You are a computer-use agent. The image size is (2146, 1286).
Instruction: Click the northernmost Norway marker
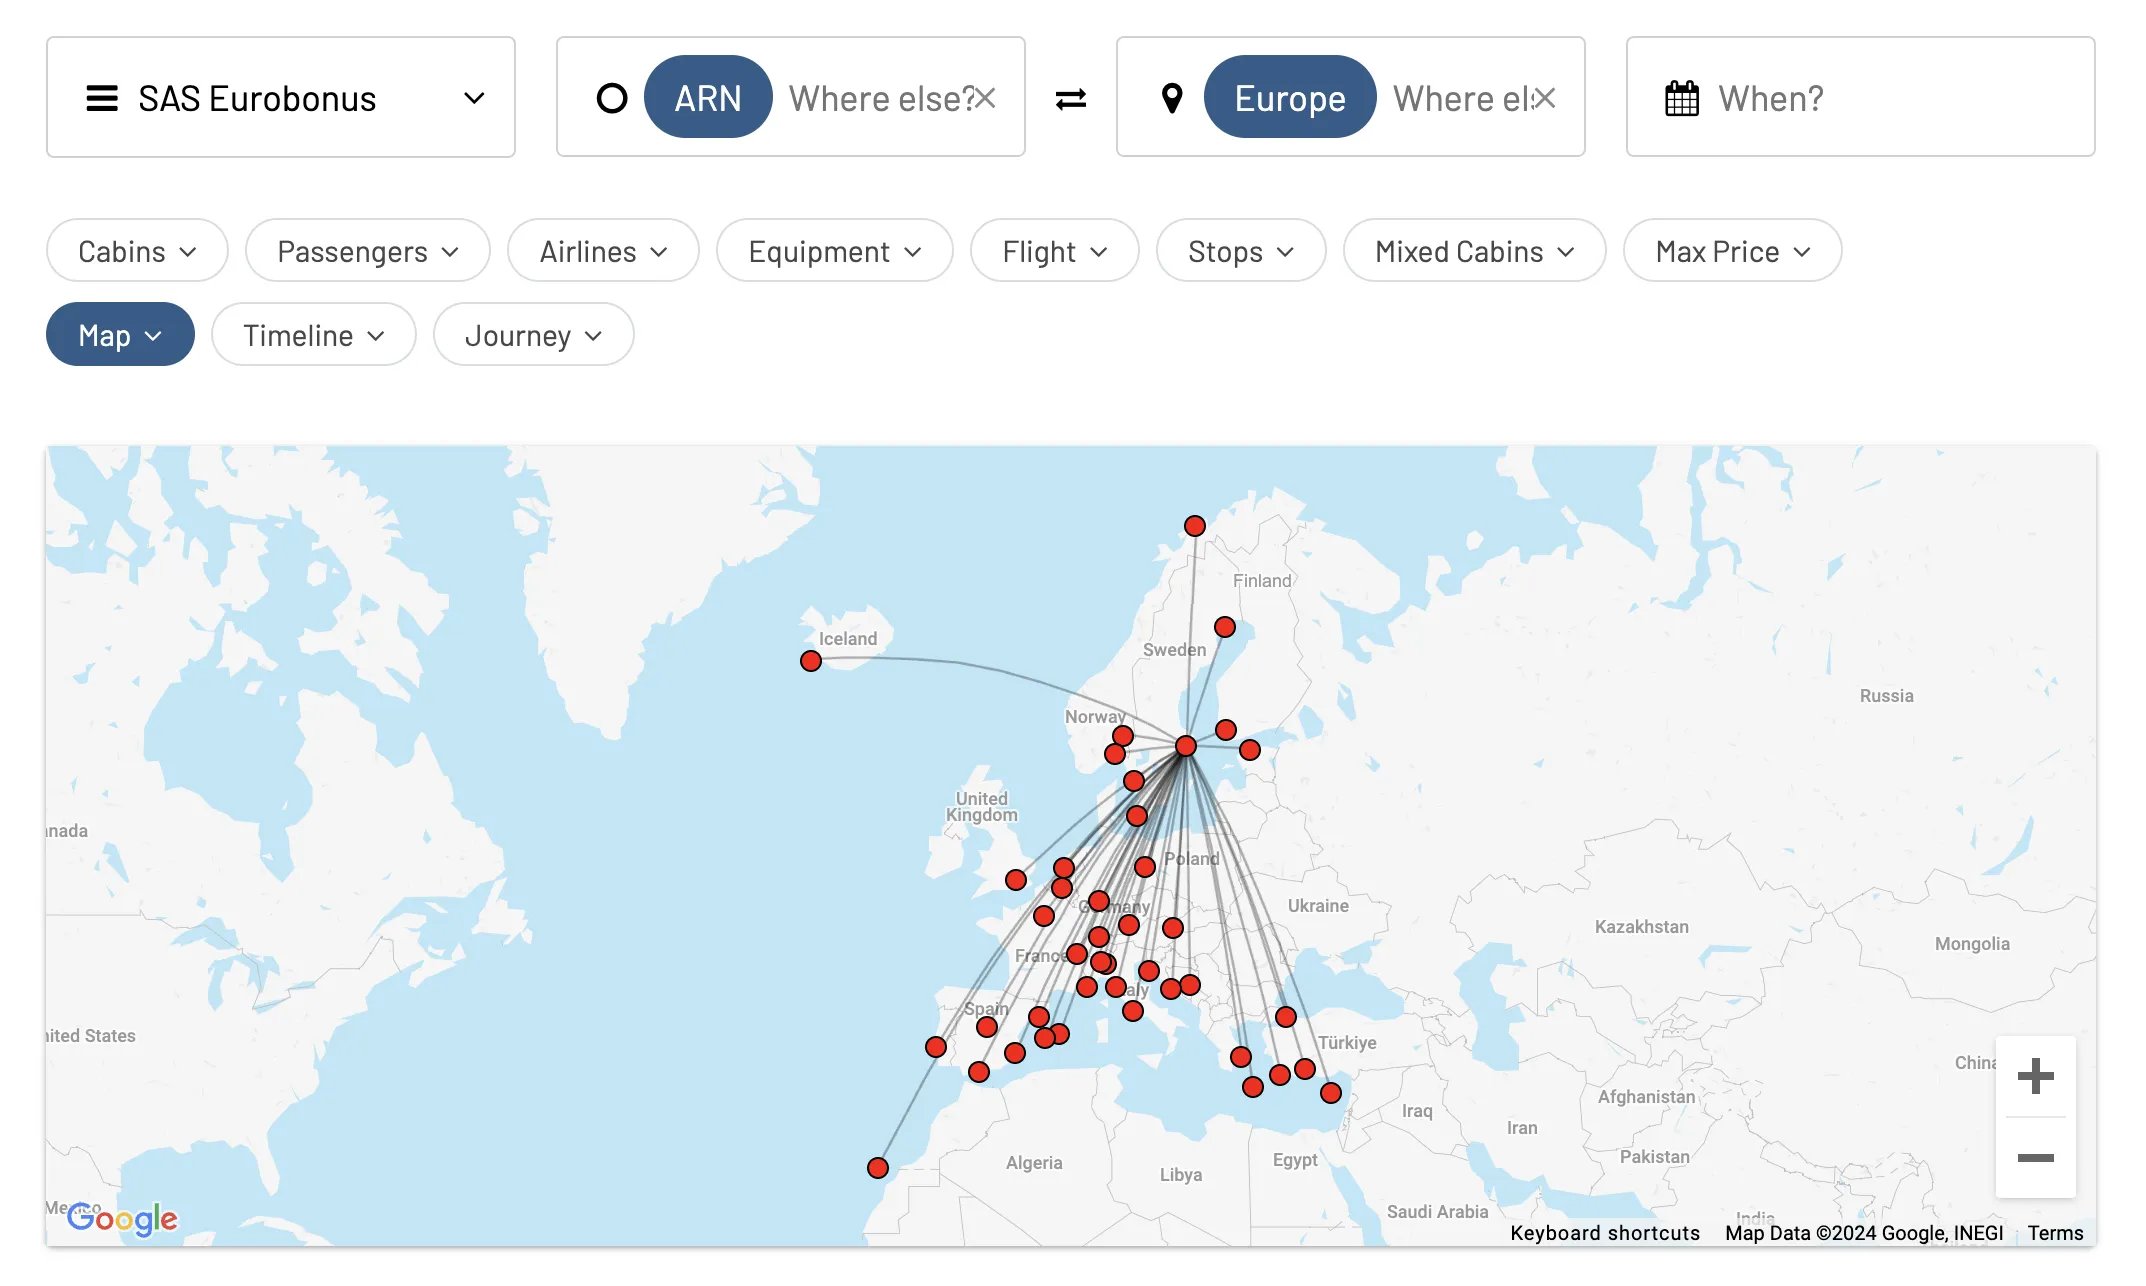click(x=1195, y=526)
